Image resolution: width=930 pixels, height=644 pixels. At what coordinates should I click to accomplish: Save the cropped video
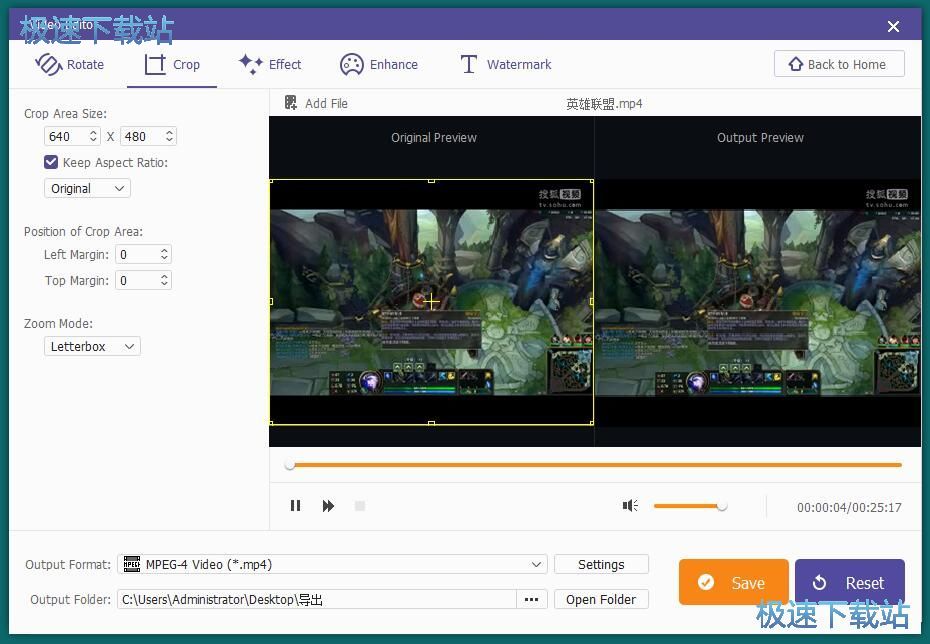coord(734,582)
